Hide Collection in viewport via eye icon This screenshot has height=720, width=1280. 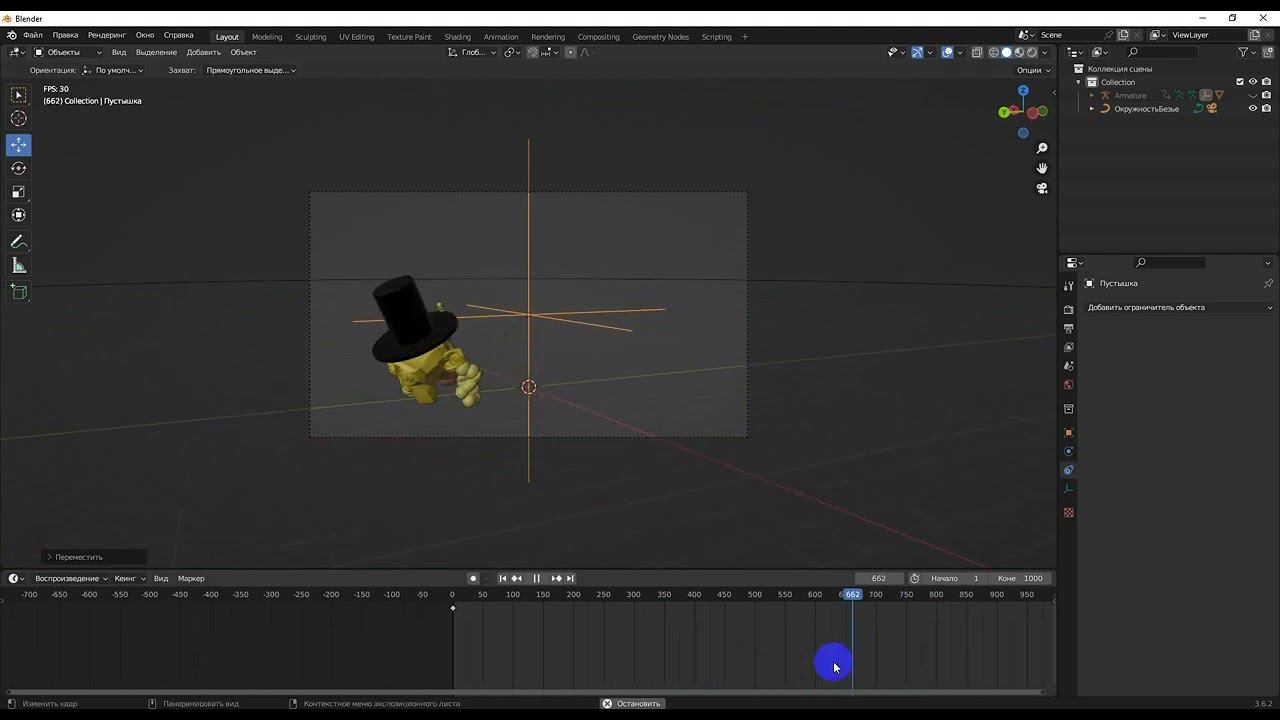point(1253,82)
